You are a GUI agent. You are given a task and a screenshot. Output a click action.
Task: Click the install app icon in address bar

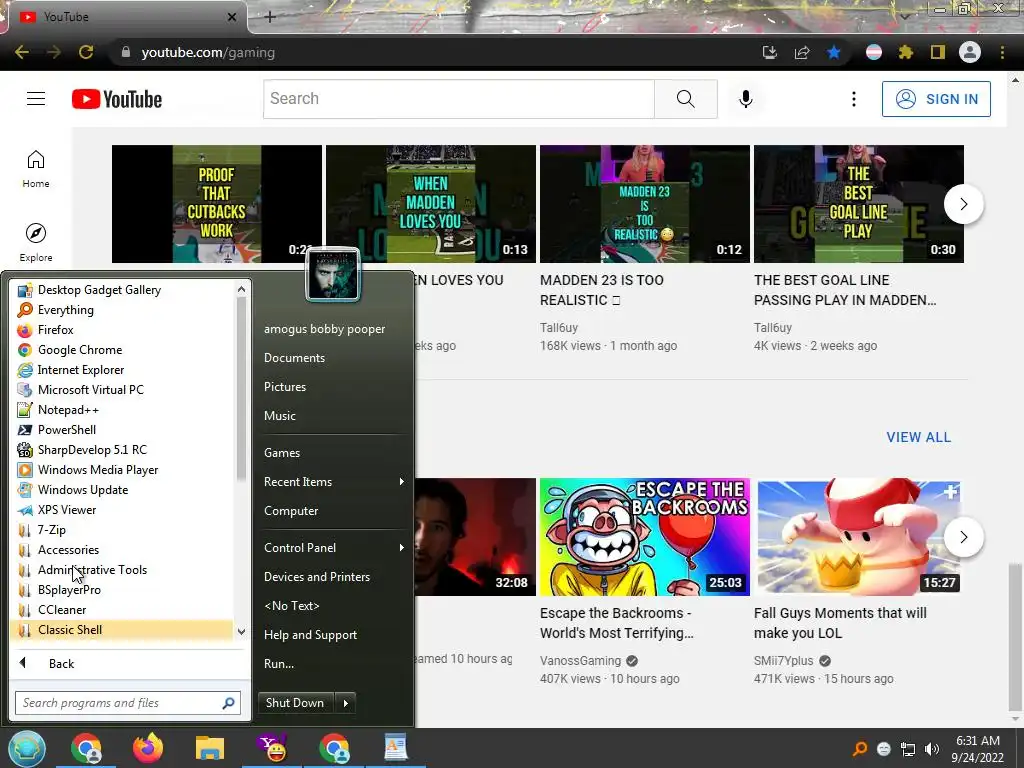(770, 52)
